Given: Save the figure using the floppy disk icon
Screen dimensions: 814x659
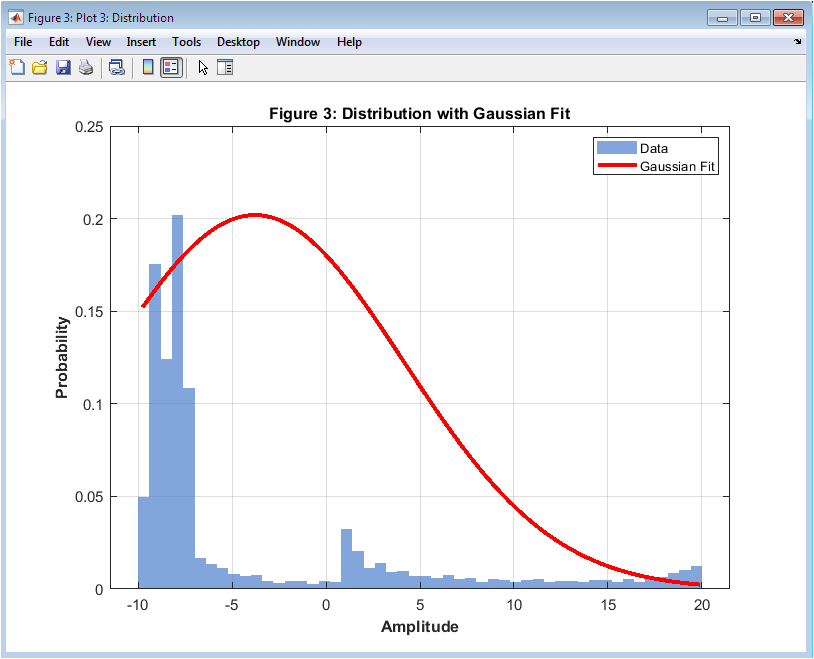Looking at the screenshot, I should (x=63, y=68).
